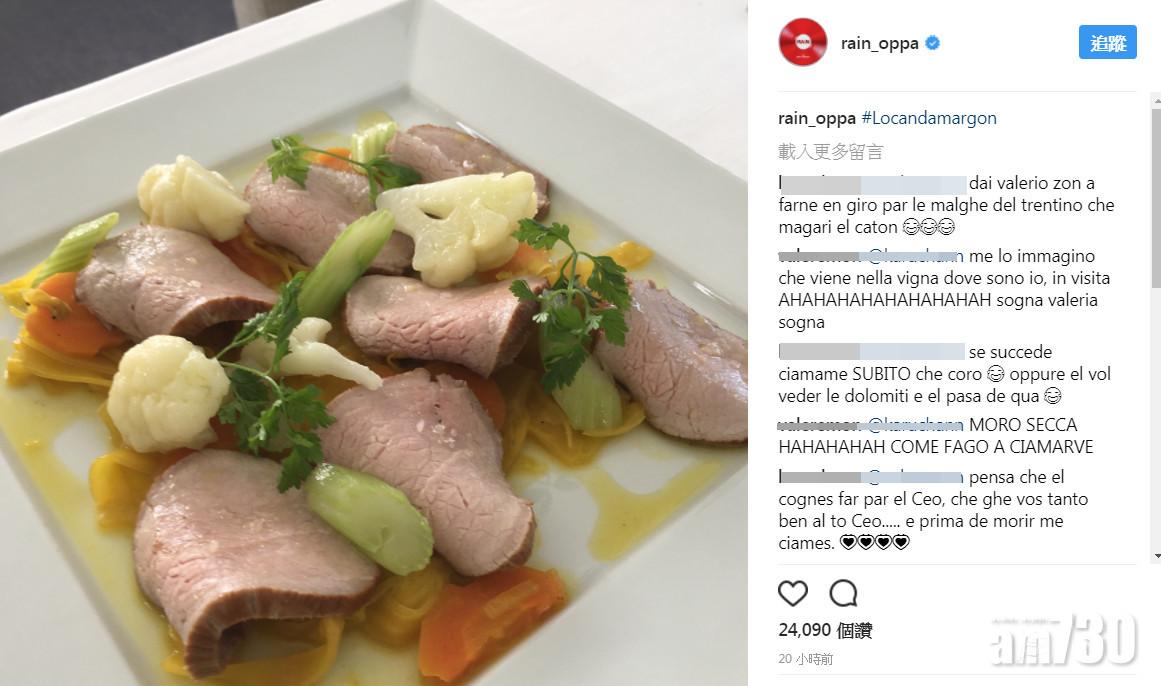Image resolution: width=1161 pixels, height=686 pixels.
Task: Open the comment bubble icon
Action: [843, 593]
